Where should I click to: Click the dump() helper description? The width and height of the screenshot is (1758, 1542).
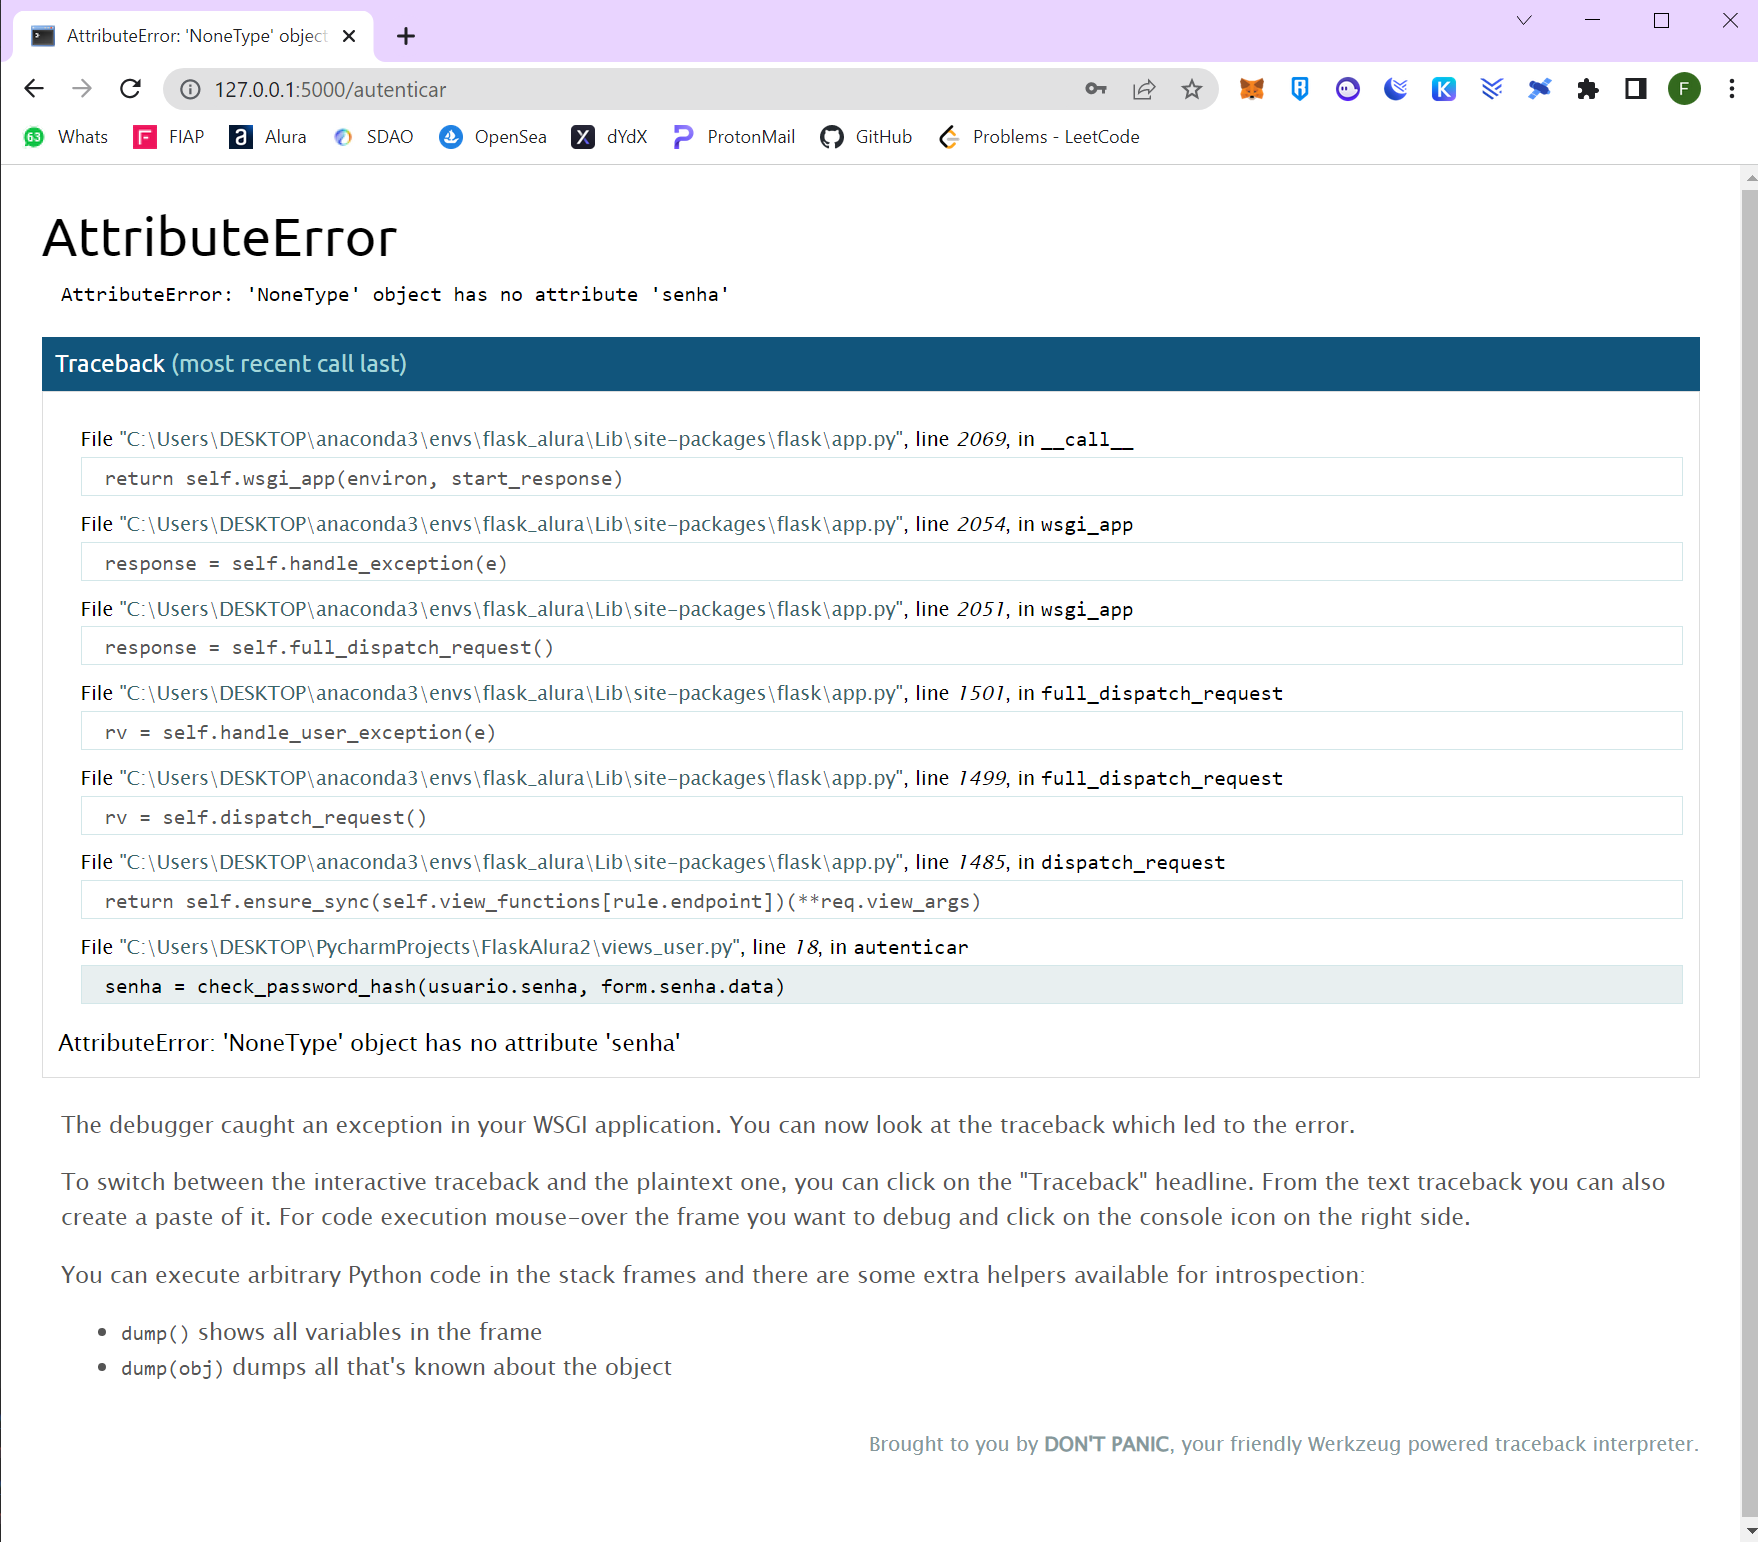[331, 1332]
